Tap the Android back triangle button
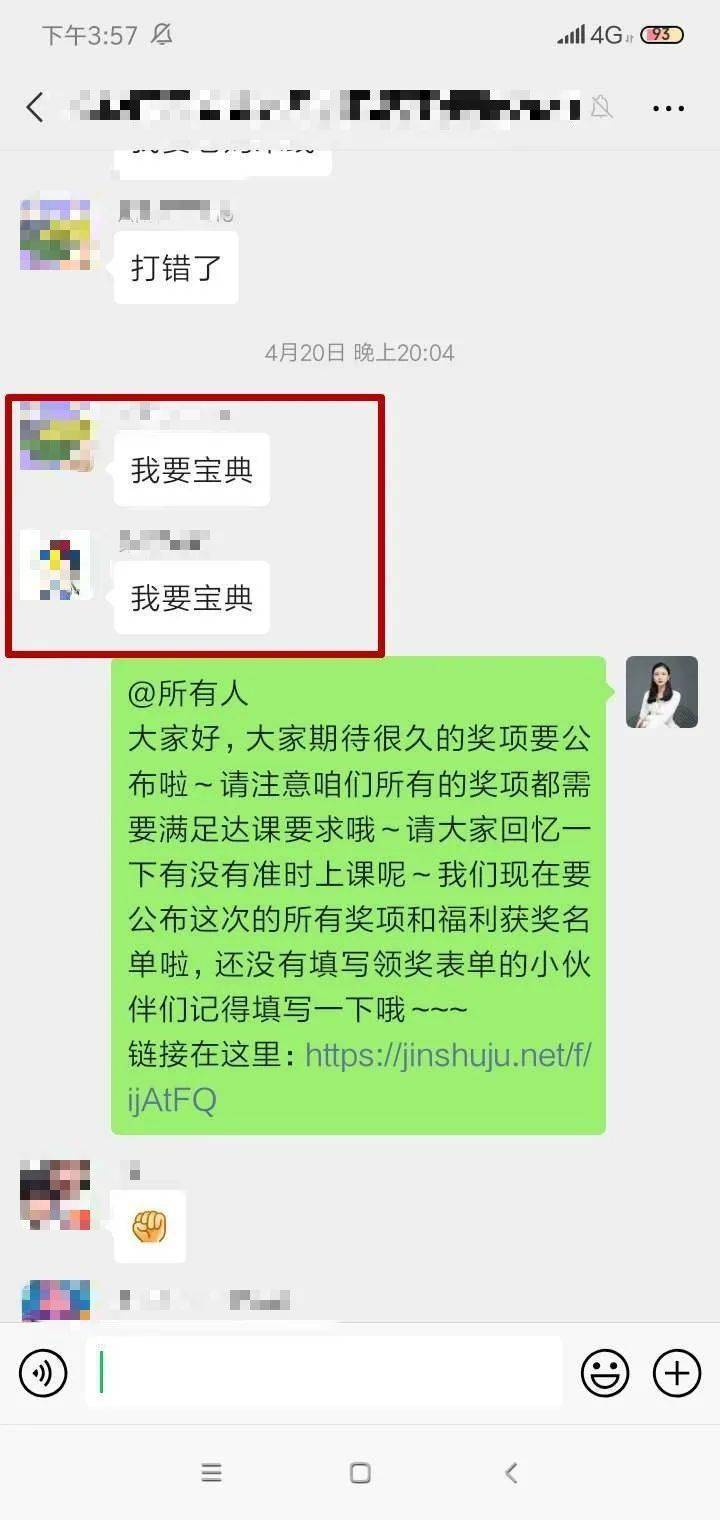Screen dimensions: 720x1520 [x=511, y=1472]
